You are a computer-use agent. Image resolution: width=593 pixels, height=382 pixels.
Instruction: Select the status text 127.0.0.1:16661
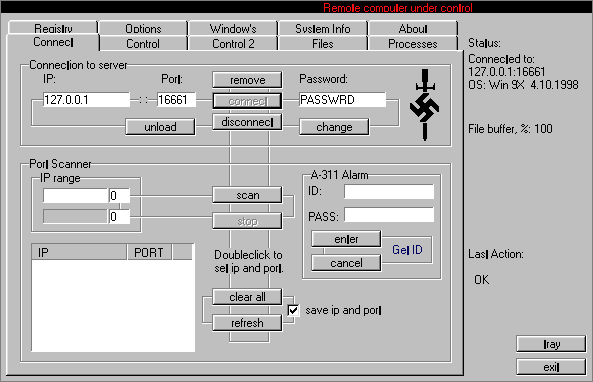click(x=507, y=71)
